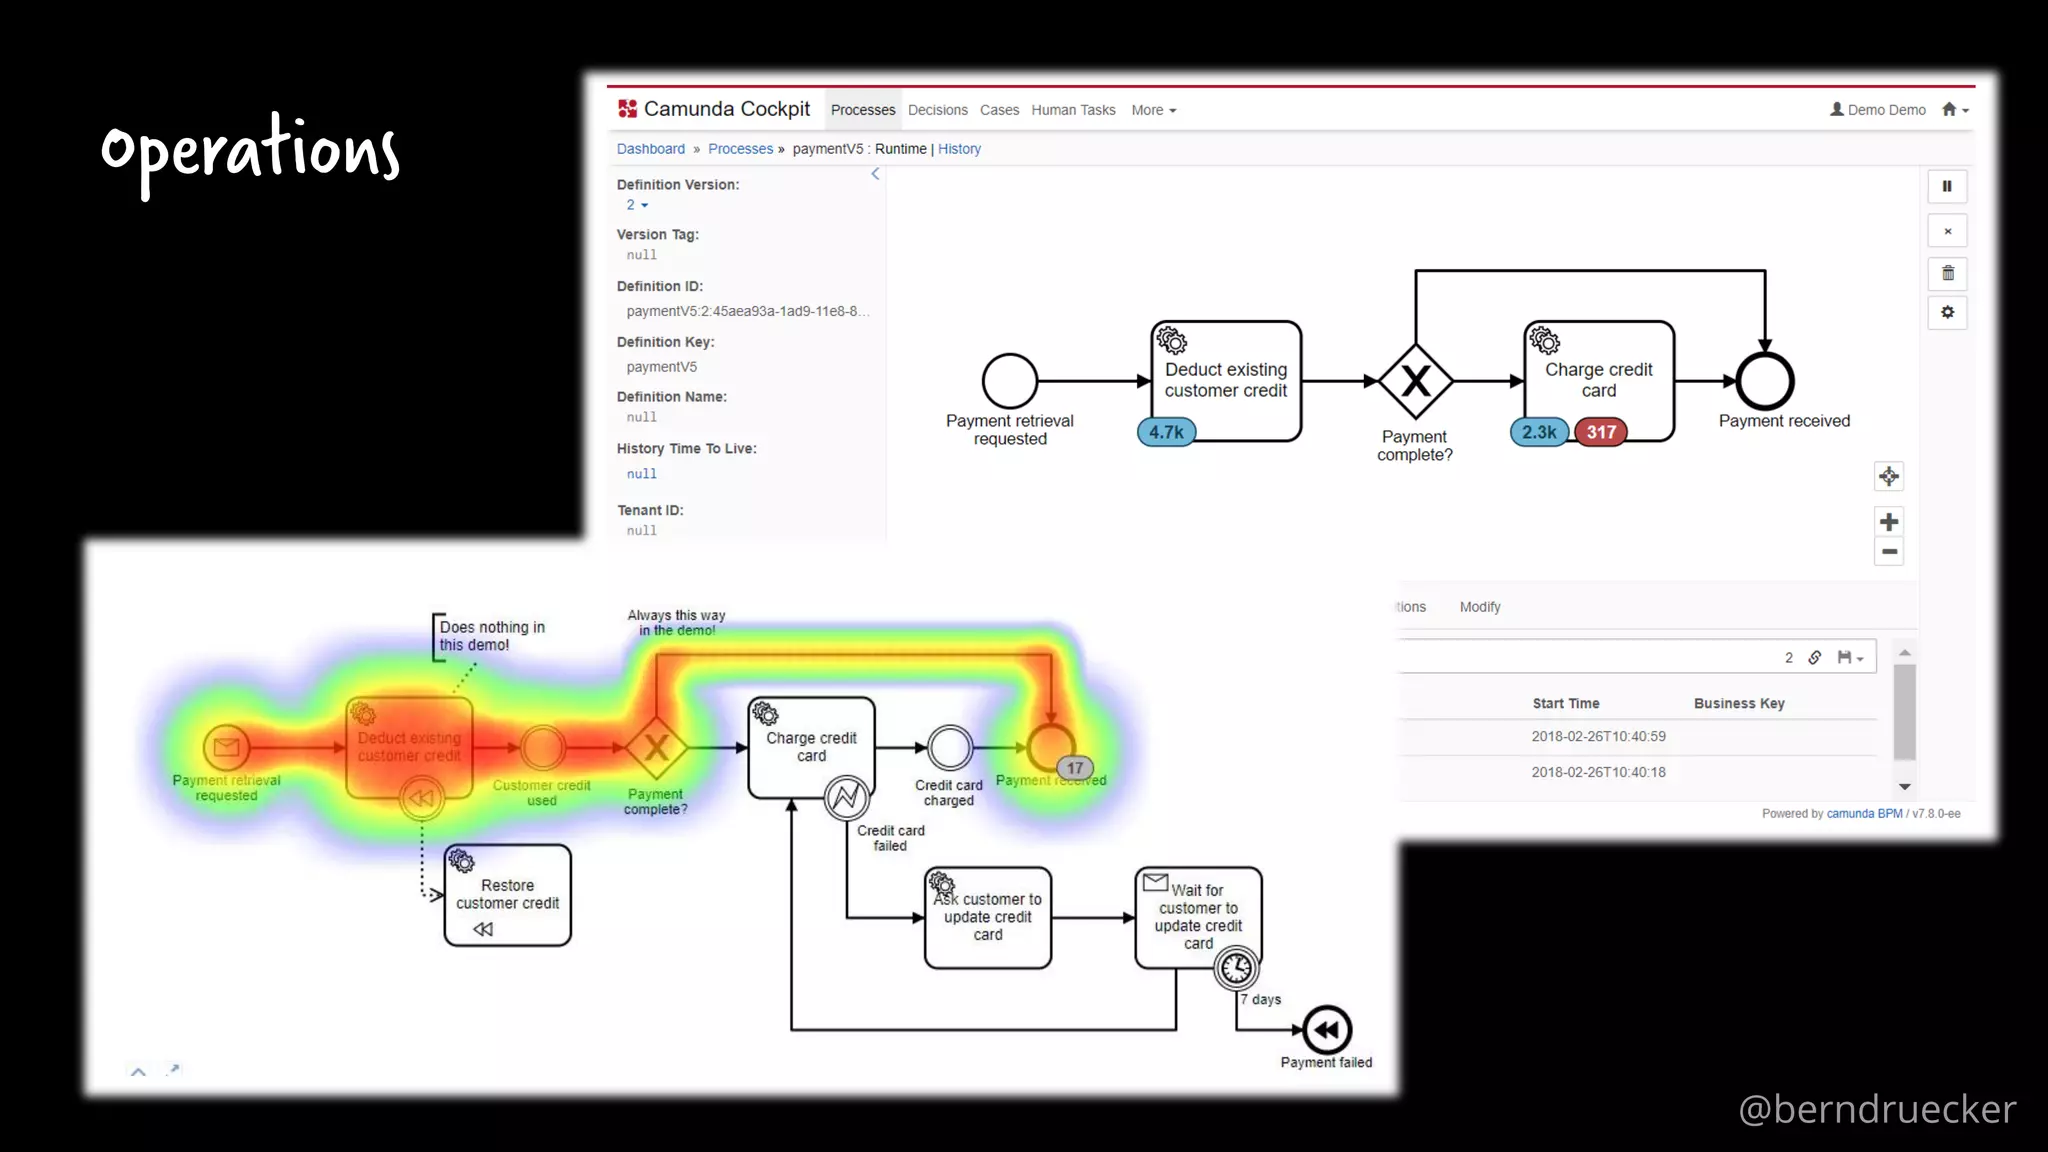Click the link icon beside the count 2

[x=1814, y=657]
